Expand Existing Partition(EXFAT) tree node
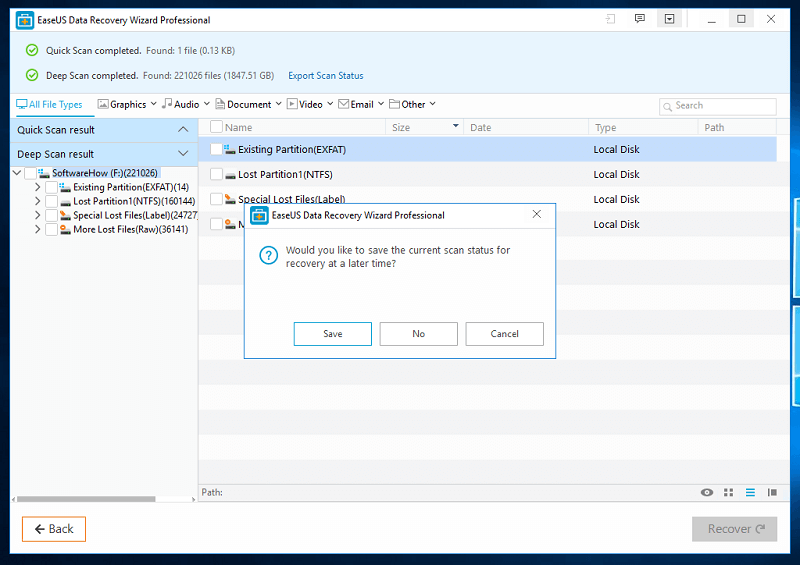 (37, 187)
